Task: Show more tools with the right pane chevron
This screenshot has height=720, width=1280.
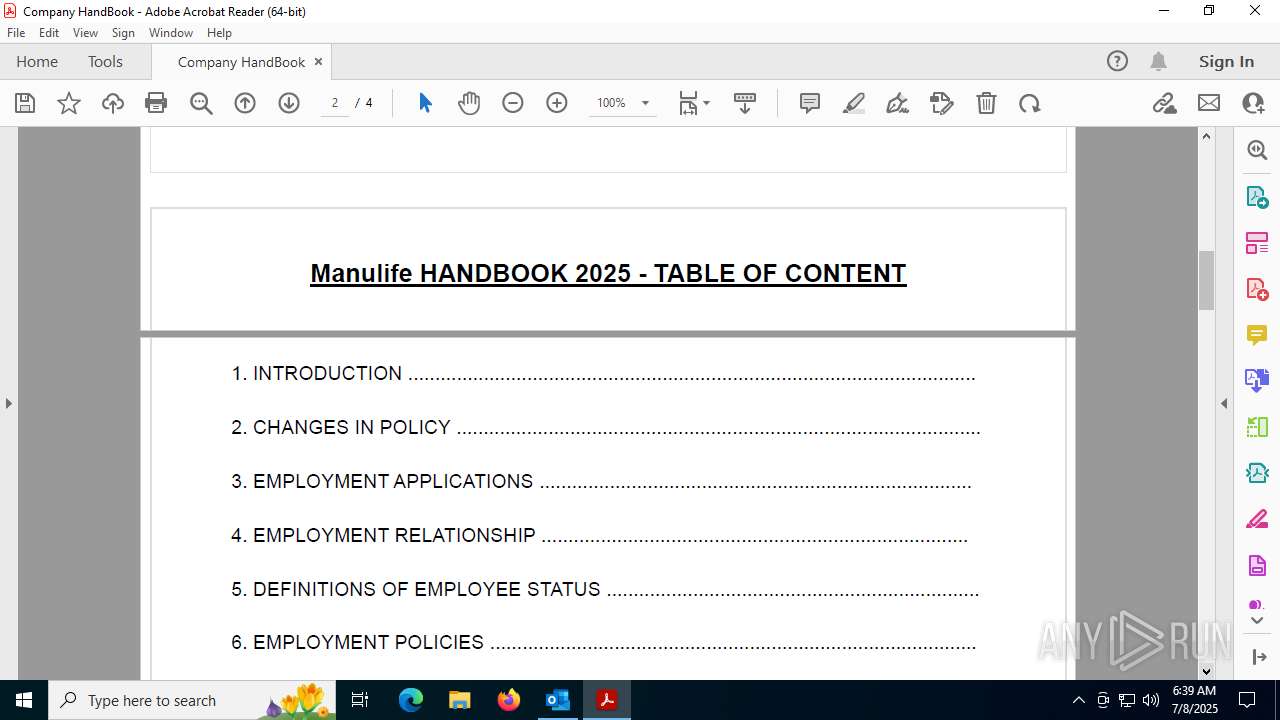Action: (1257, 621)
